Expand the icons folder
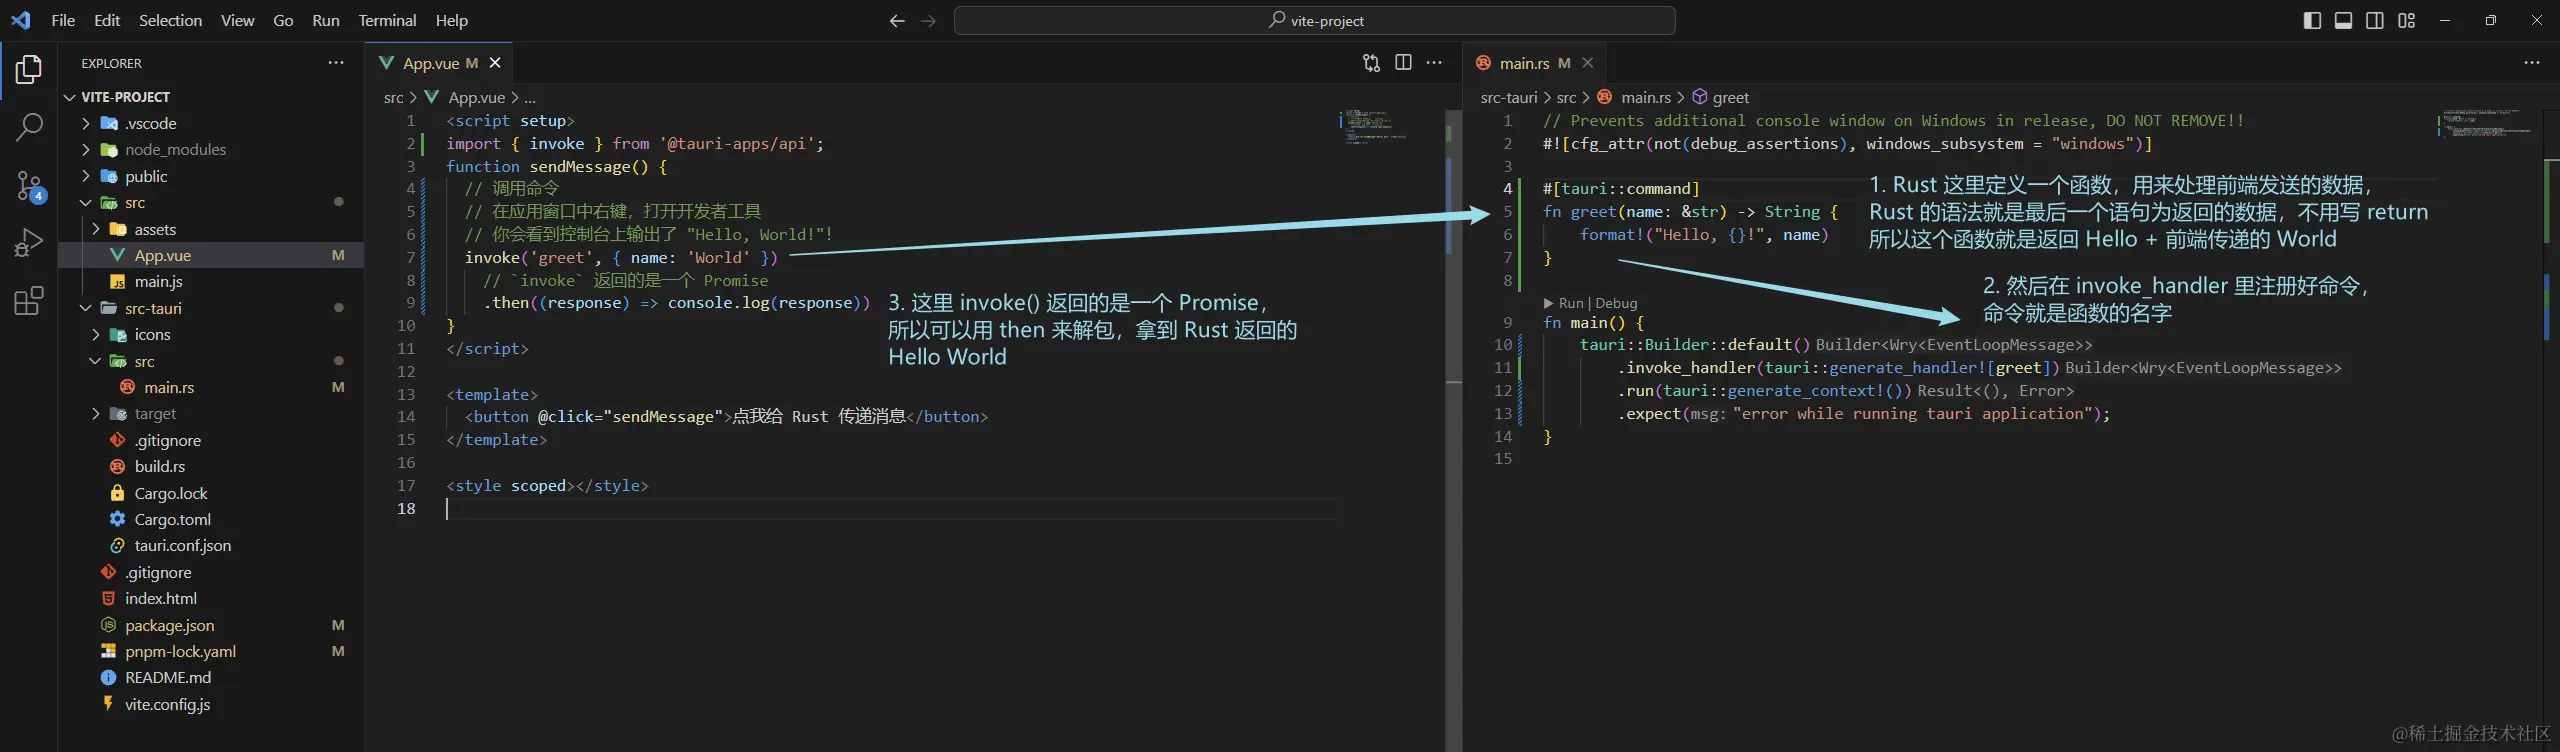The width and height of the screenshot is (2560, 752). coord(211,334)
